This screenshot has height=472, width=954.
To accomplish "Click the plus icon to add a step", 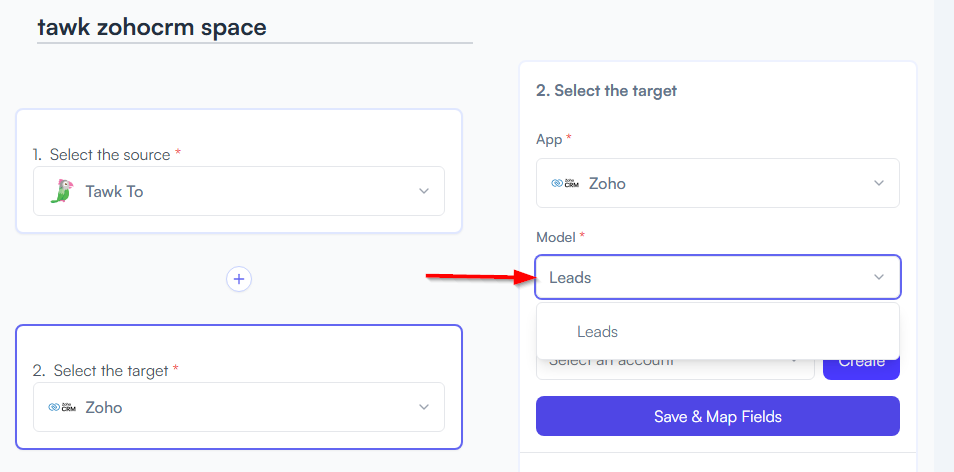I will click(x=239, y=279).
